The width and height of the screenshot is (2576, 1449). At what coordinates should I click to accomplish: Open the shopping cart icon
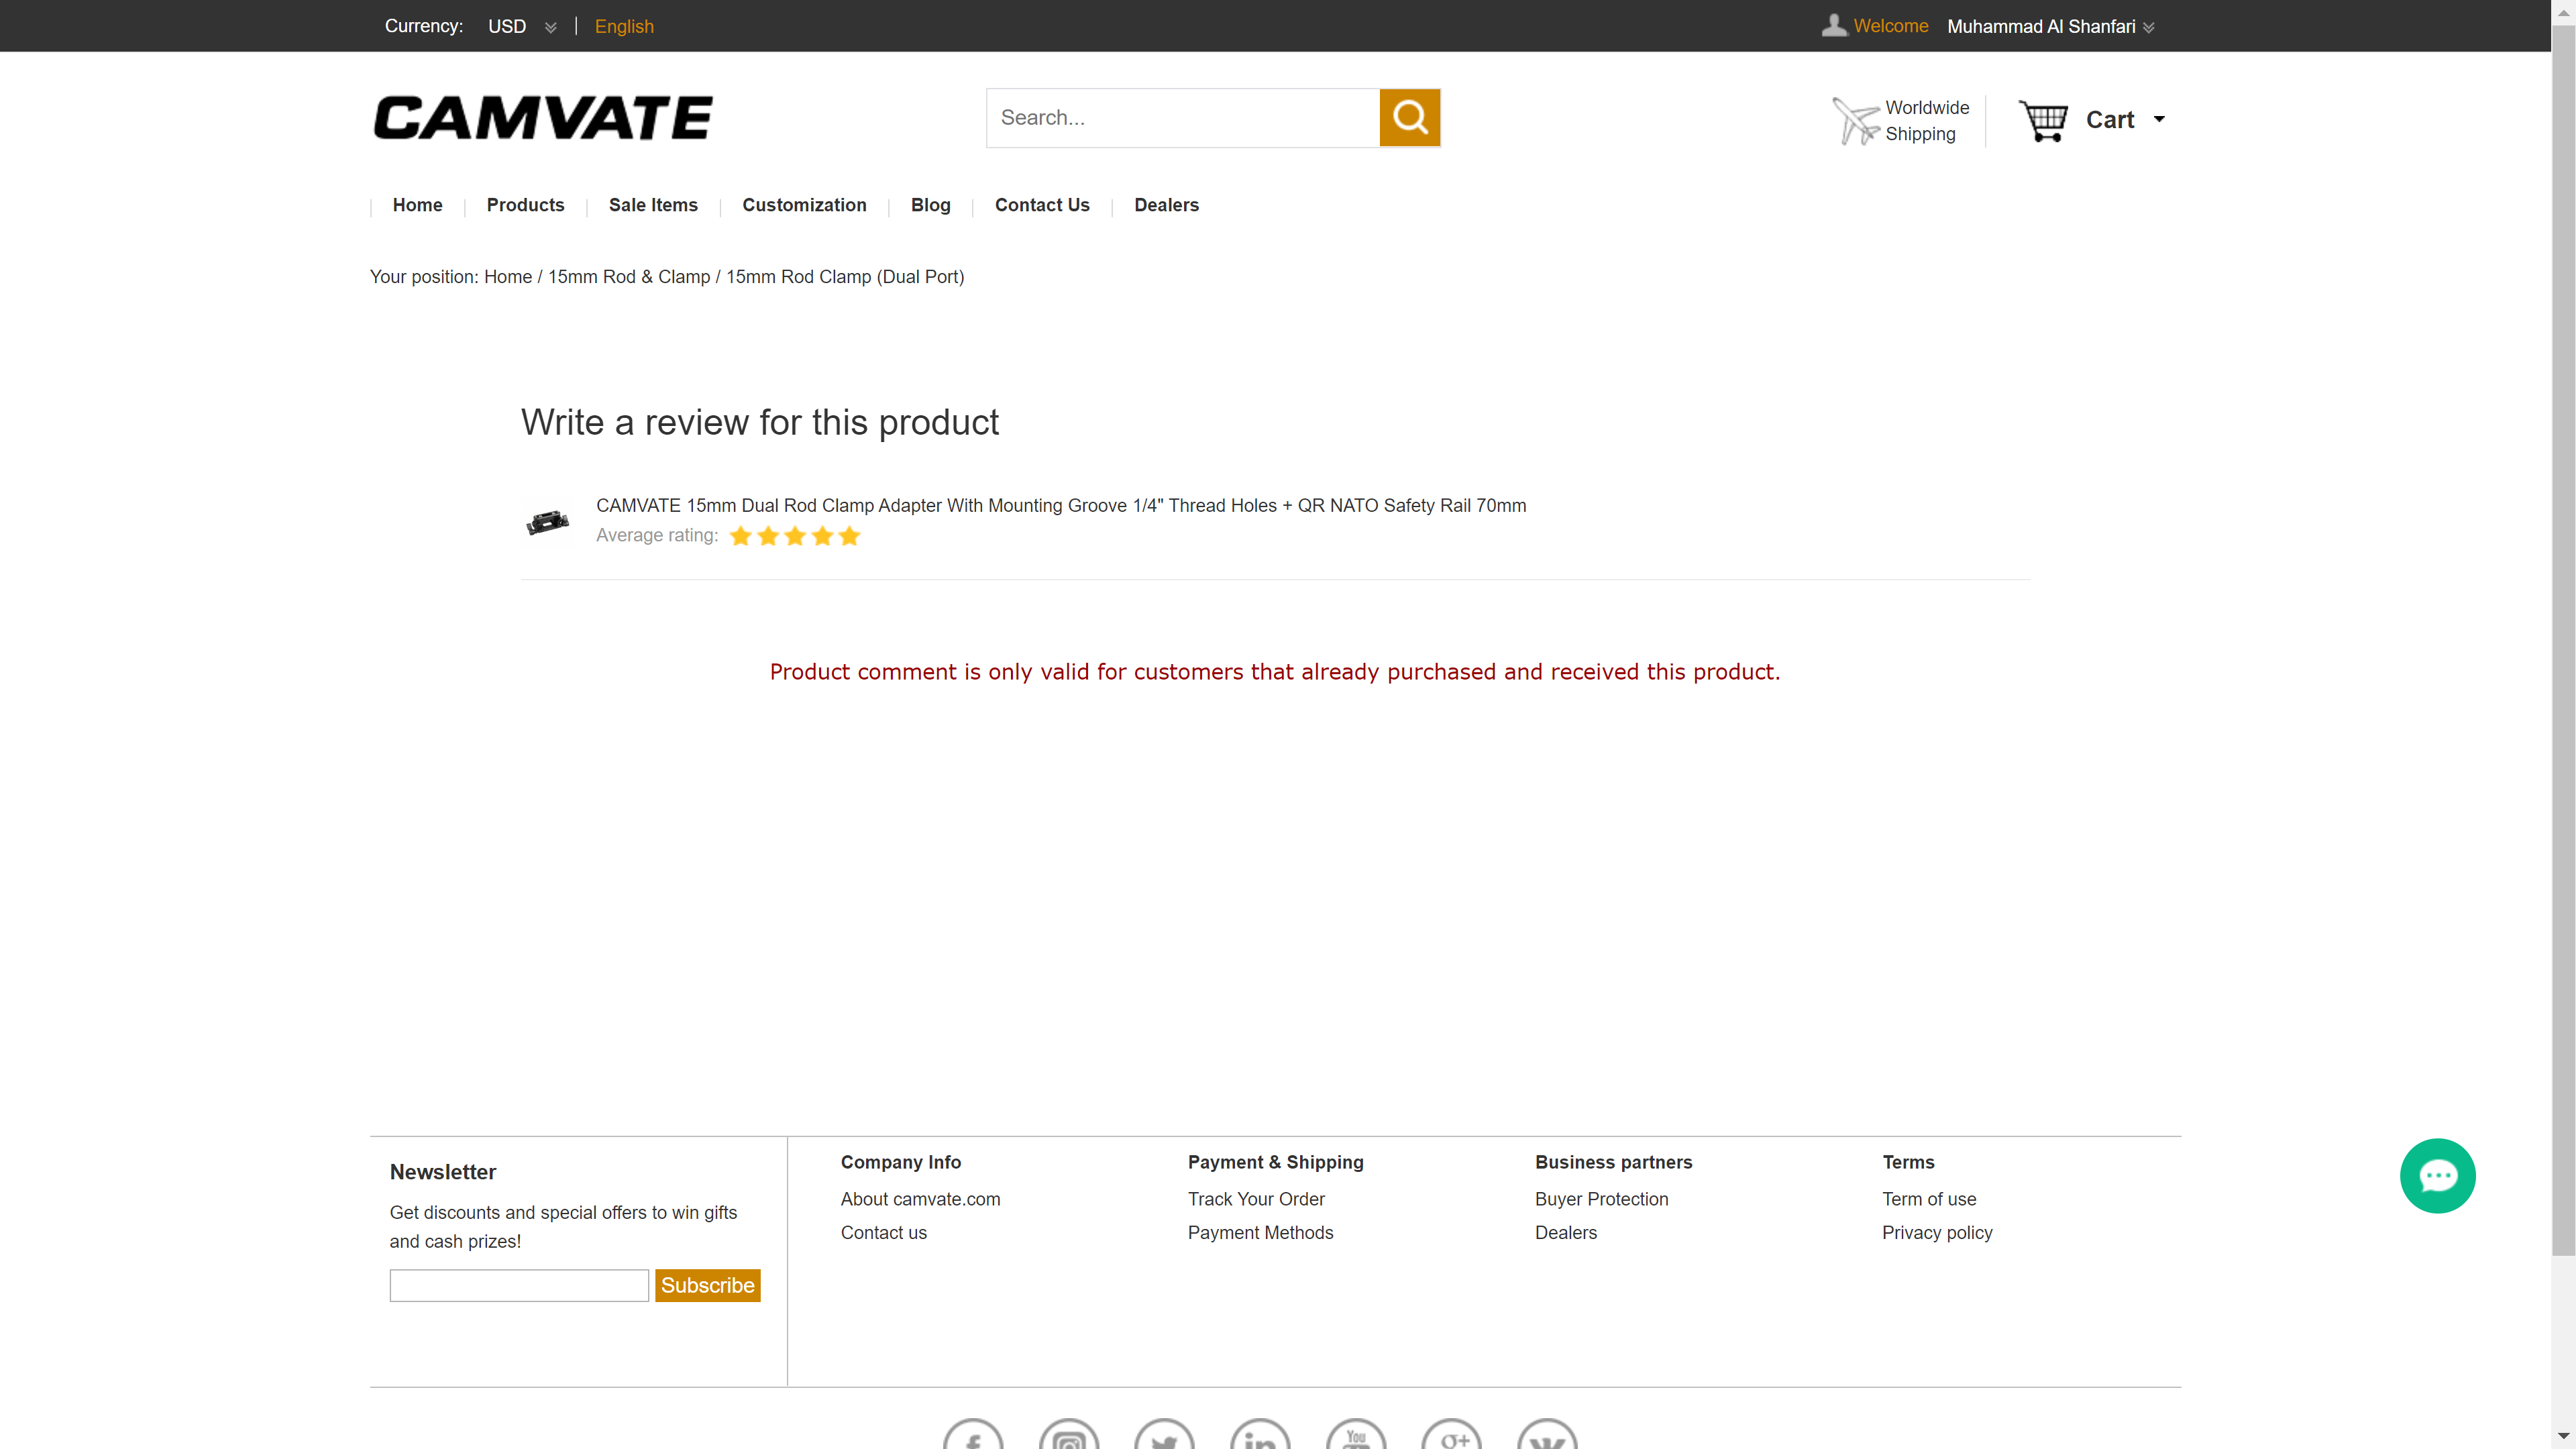point(2042,120)
